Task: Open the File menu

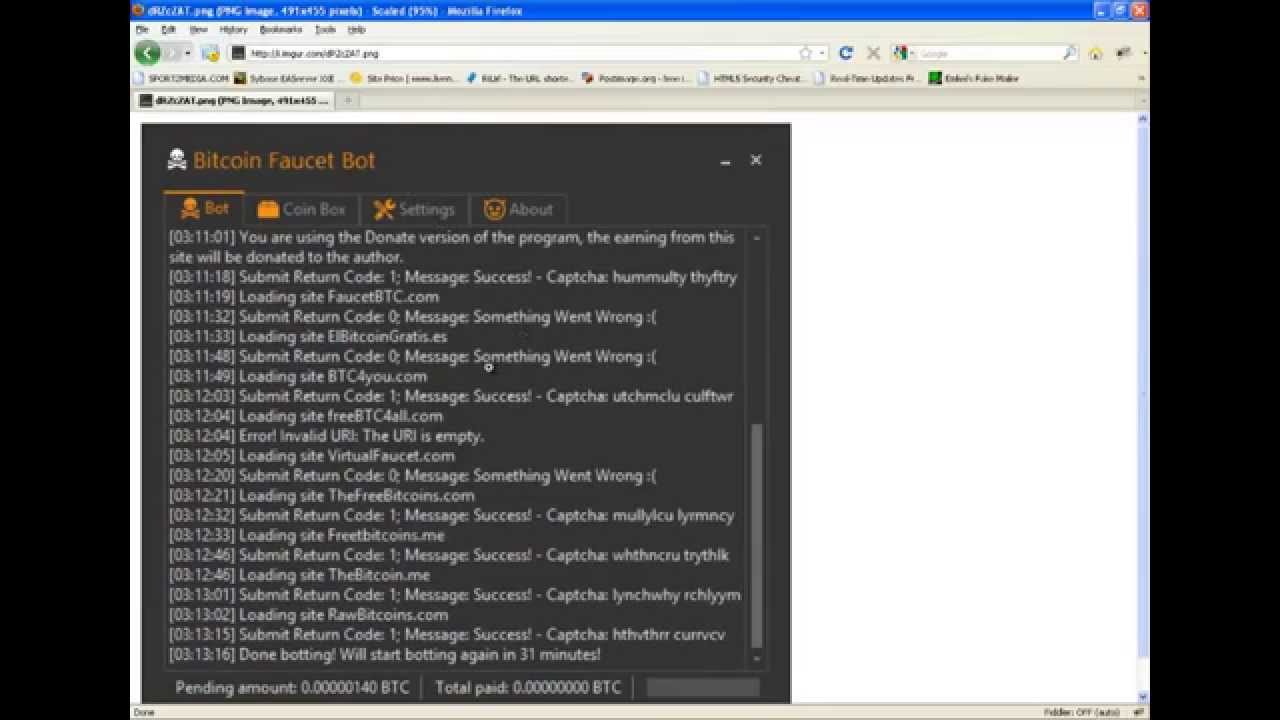Action: (142, 30)
